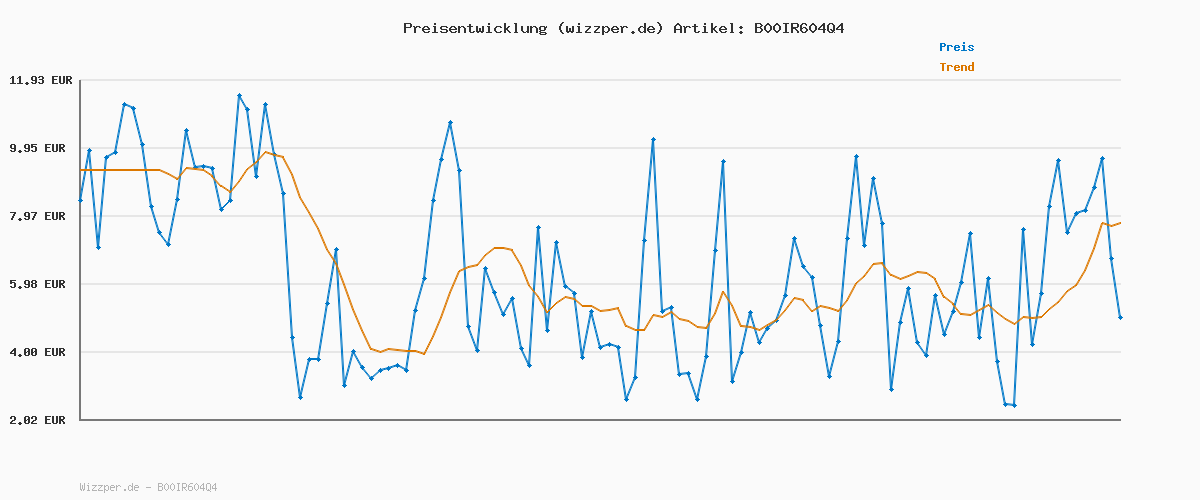
Task: Click the word 'Artikel:' in the chart title
Action: pyautogui.click(x=705, y=28)
